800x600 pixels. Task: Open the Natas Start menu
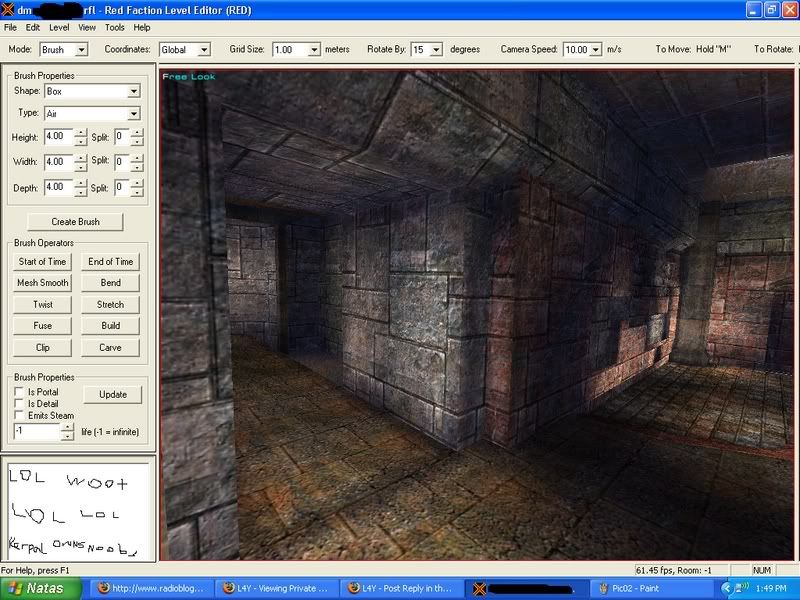tap(40, 588)
